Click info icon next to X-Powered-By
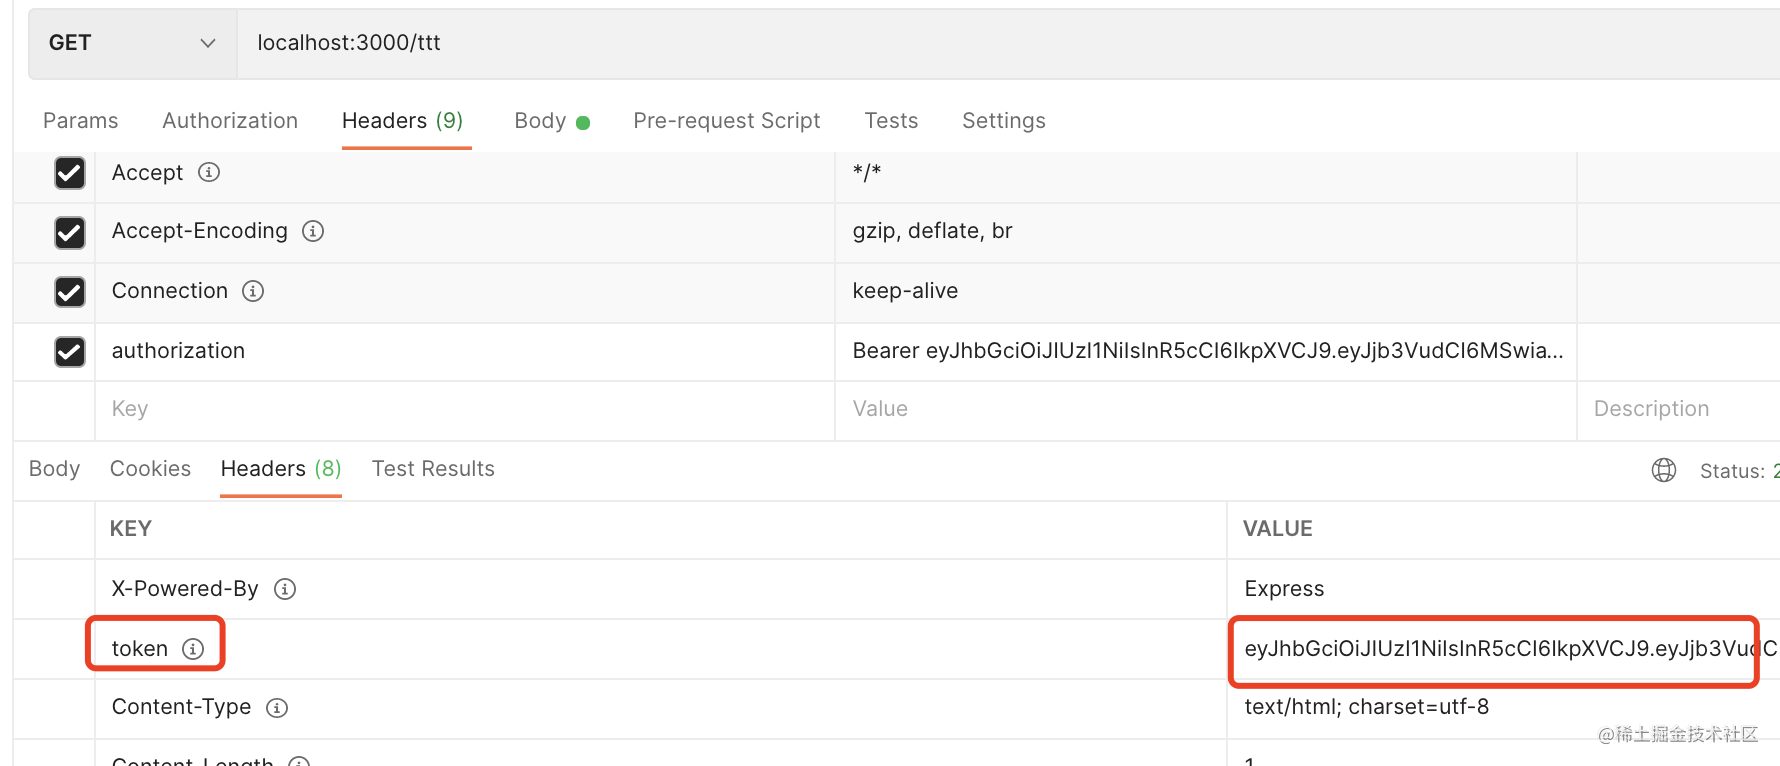 coord(285,589)
